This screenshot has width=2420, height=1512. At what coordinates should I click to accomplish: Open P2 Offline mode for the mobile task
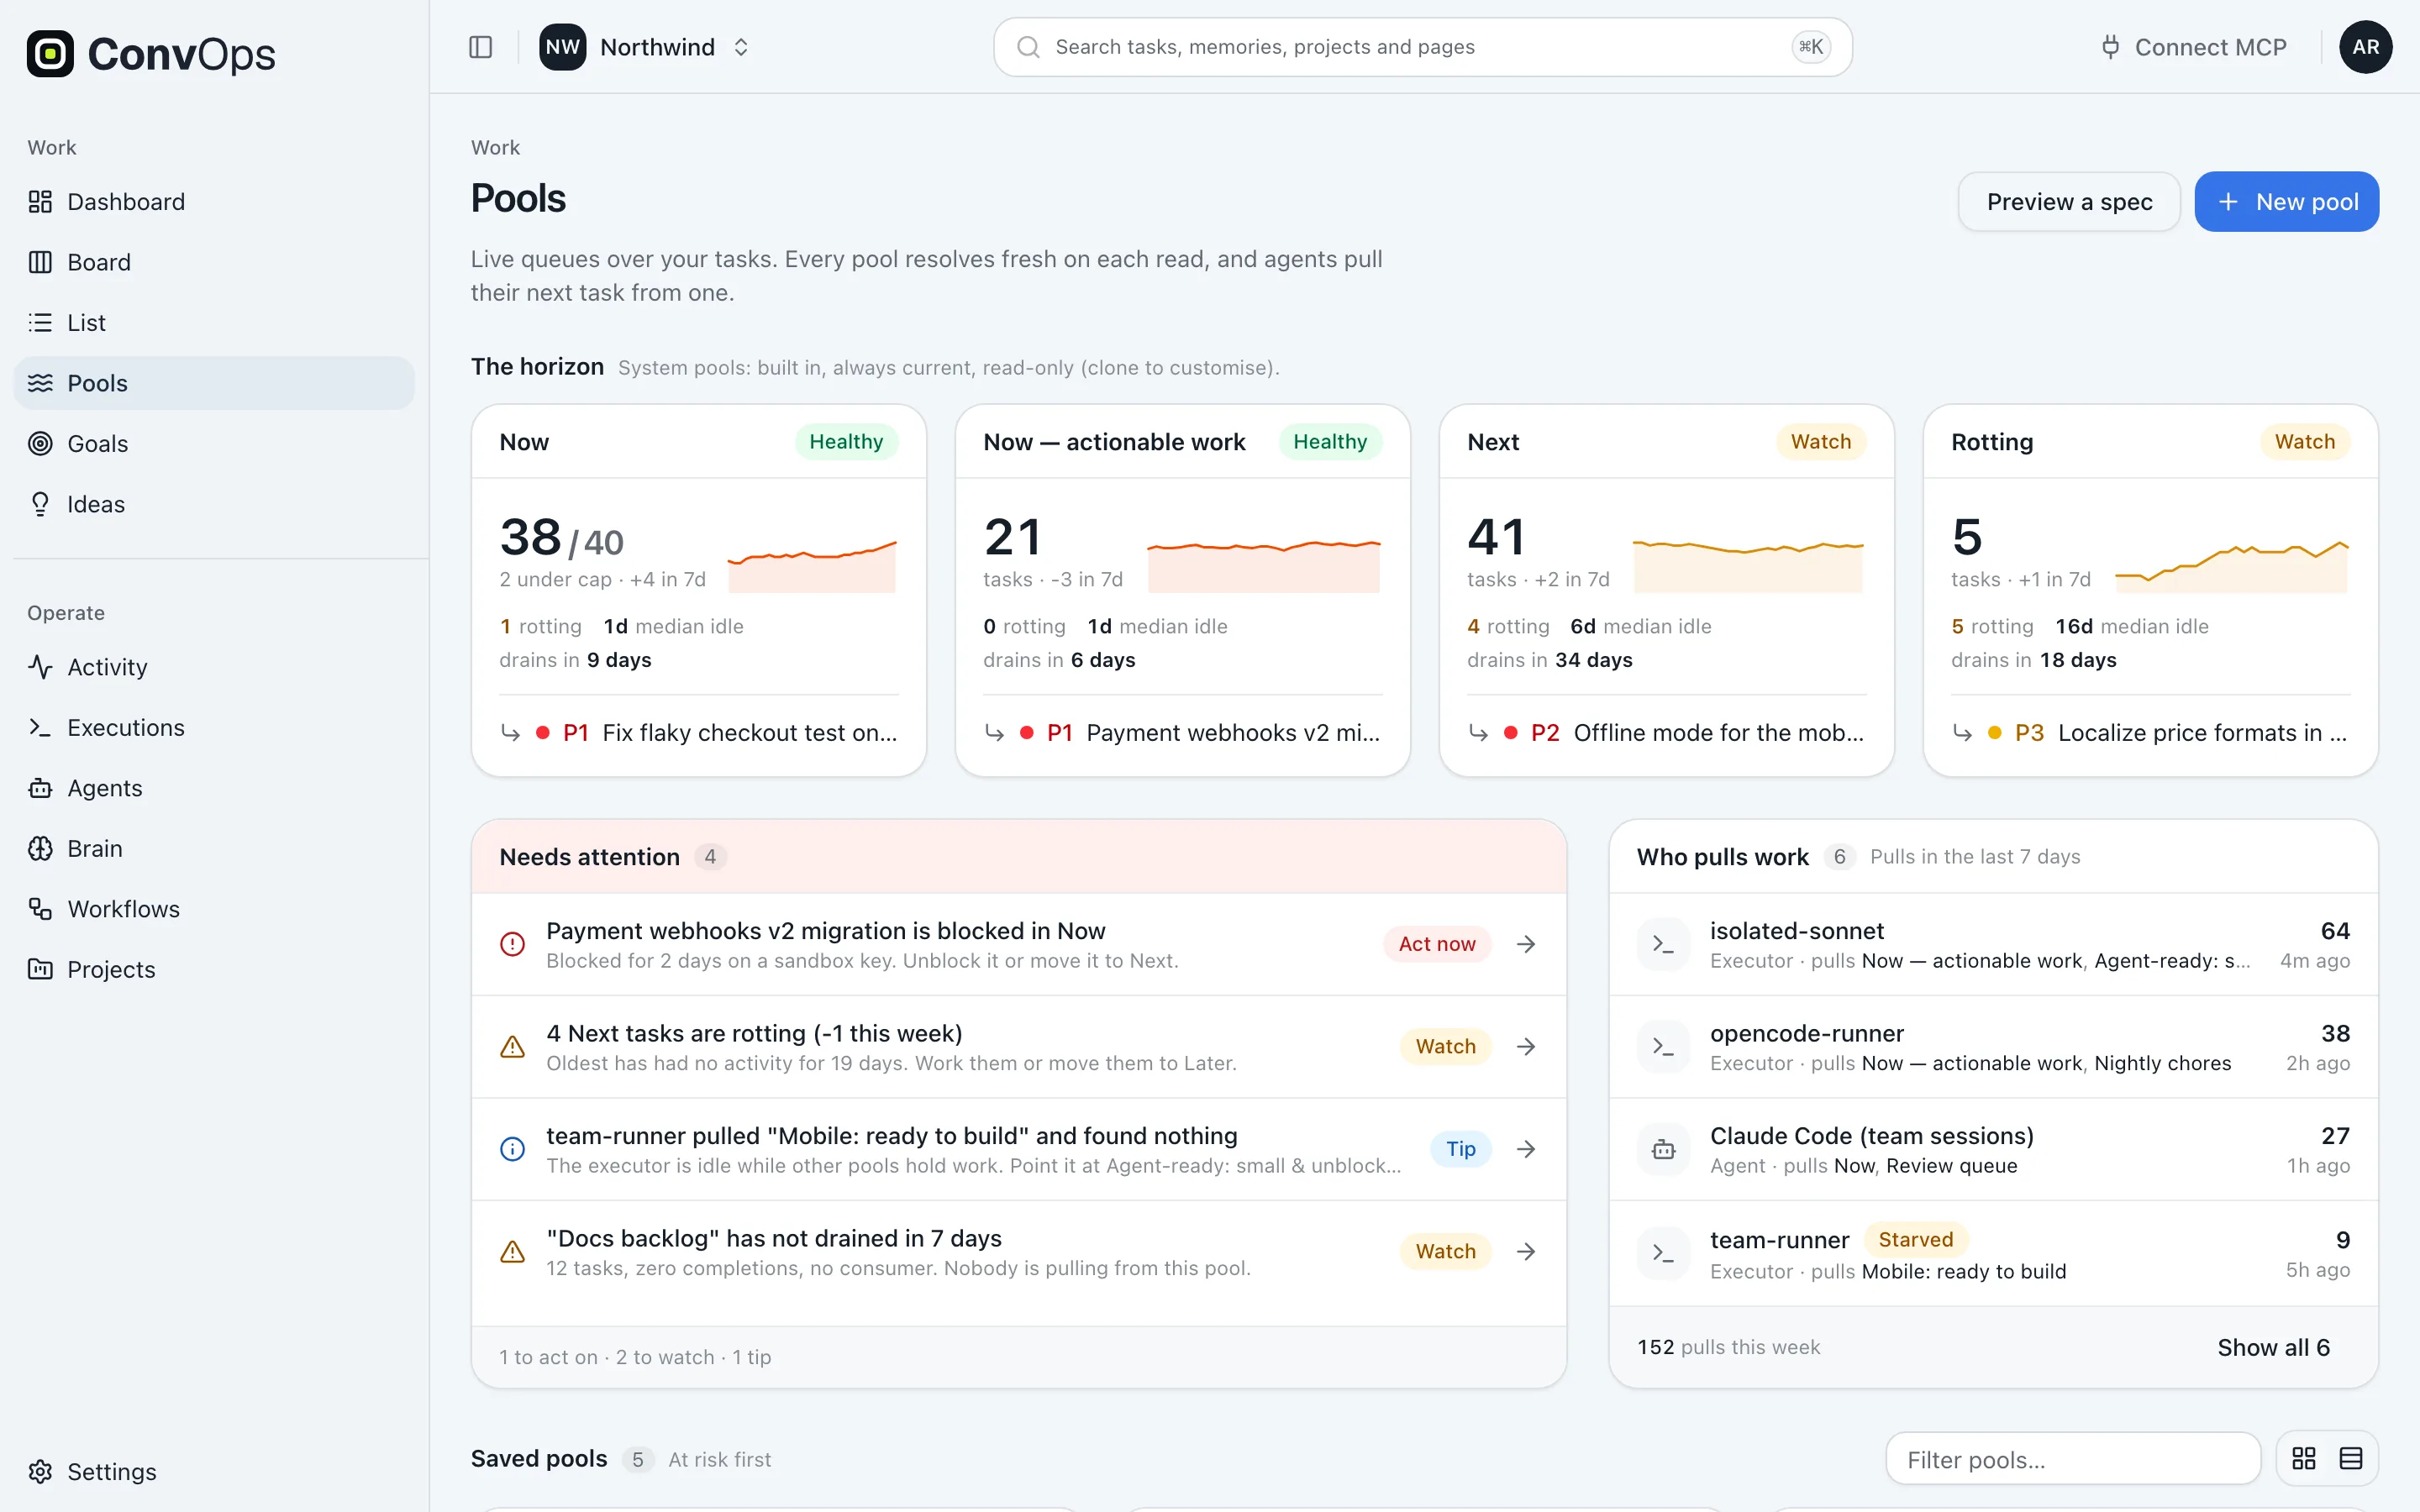click(x=1666, y=733)
